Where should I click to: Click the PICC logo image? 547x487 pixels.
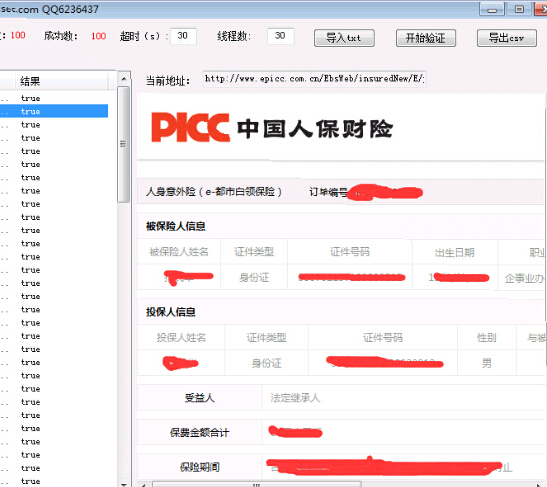tap(190, 127)
